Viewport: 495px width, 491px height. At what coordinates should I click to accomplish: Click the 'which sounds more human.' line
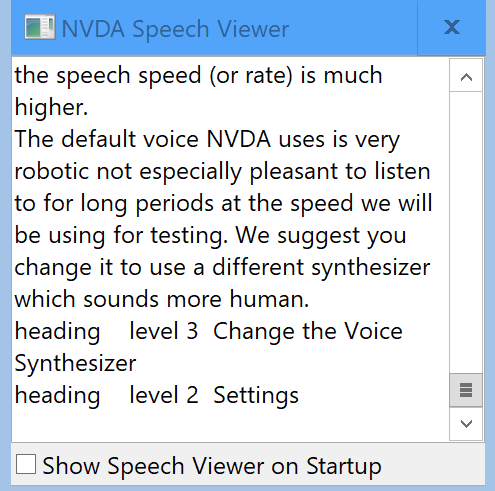click(x=162, y=299)
